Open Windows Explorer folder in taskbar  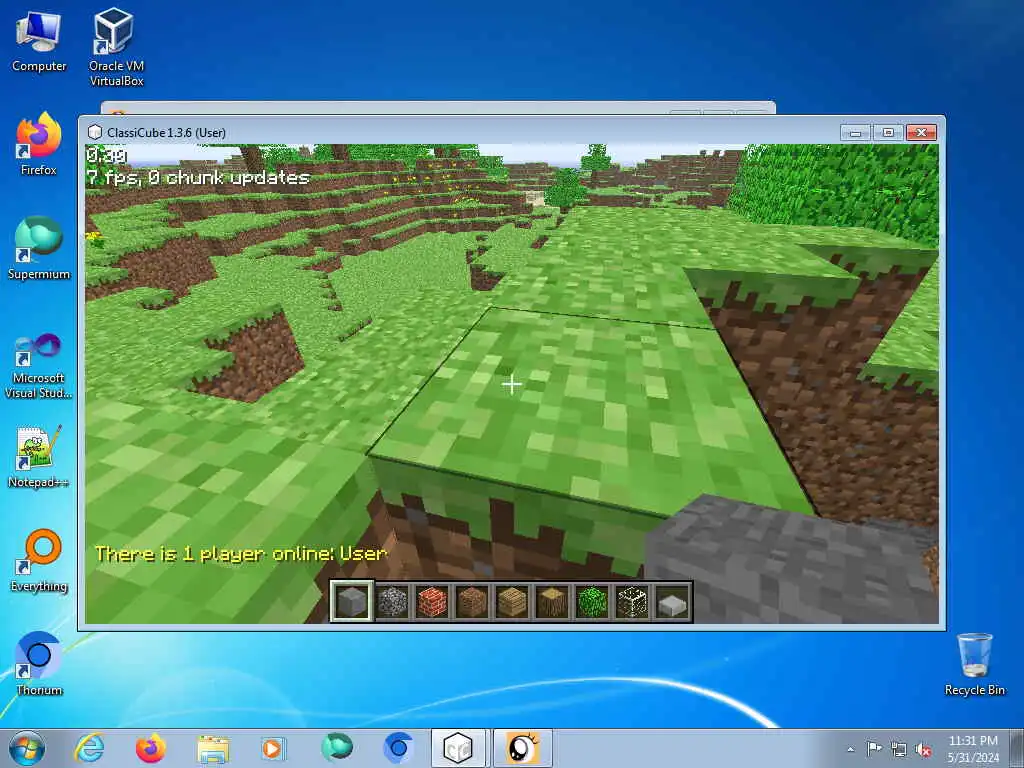click(213, 748)
